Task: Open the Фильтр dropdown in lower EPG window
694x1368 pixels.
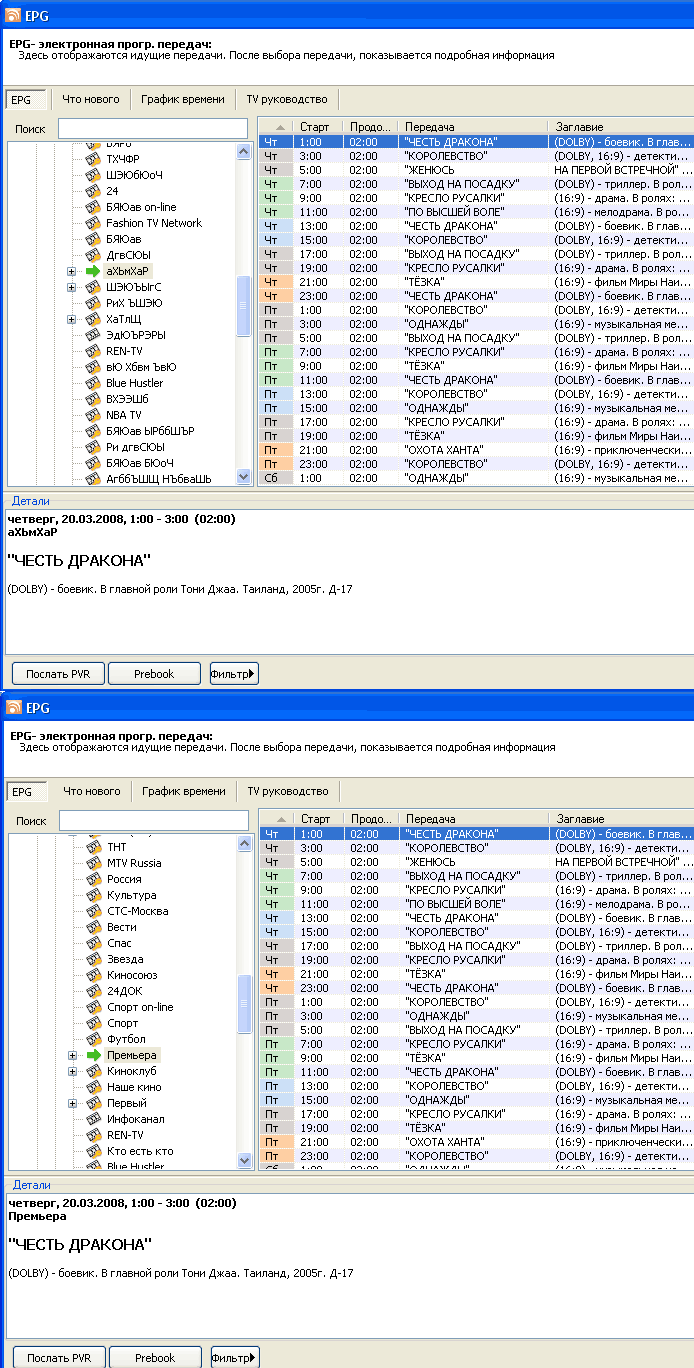Action: [x=235, y=1358]
